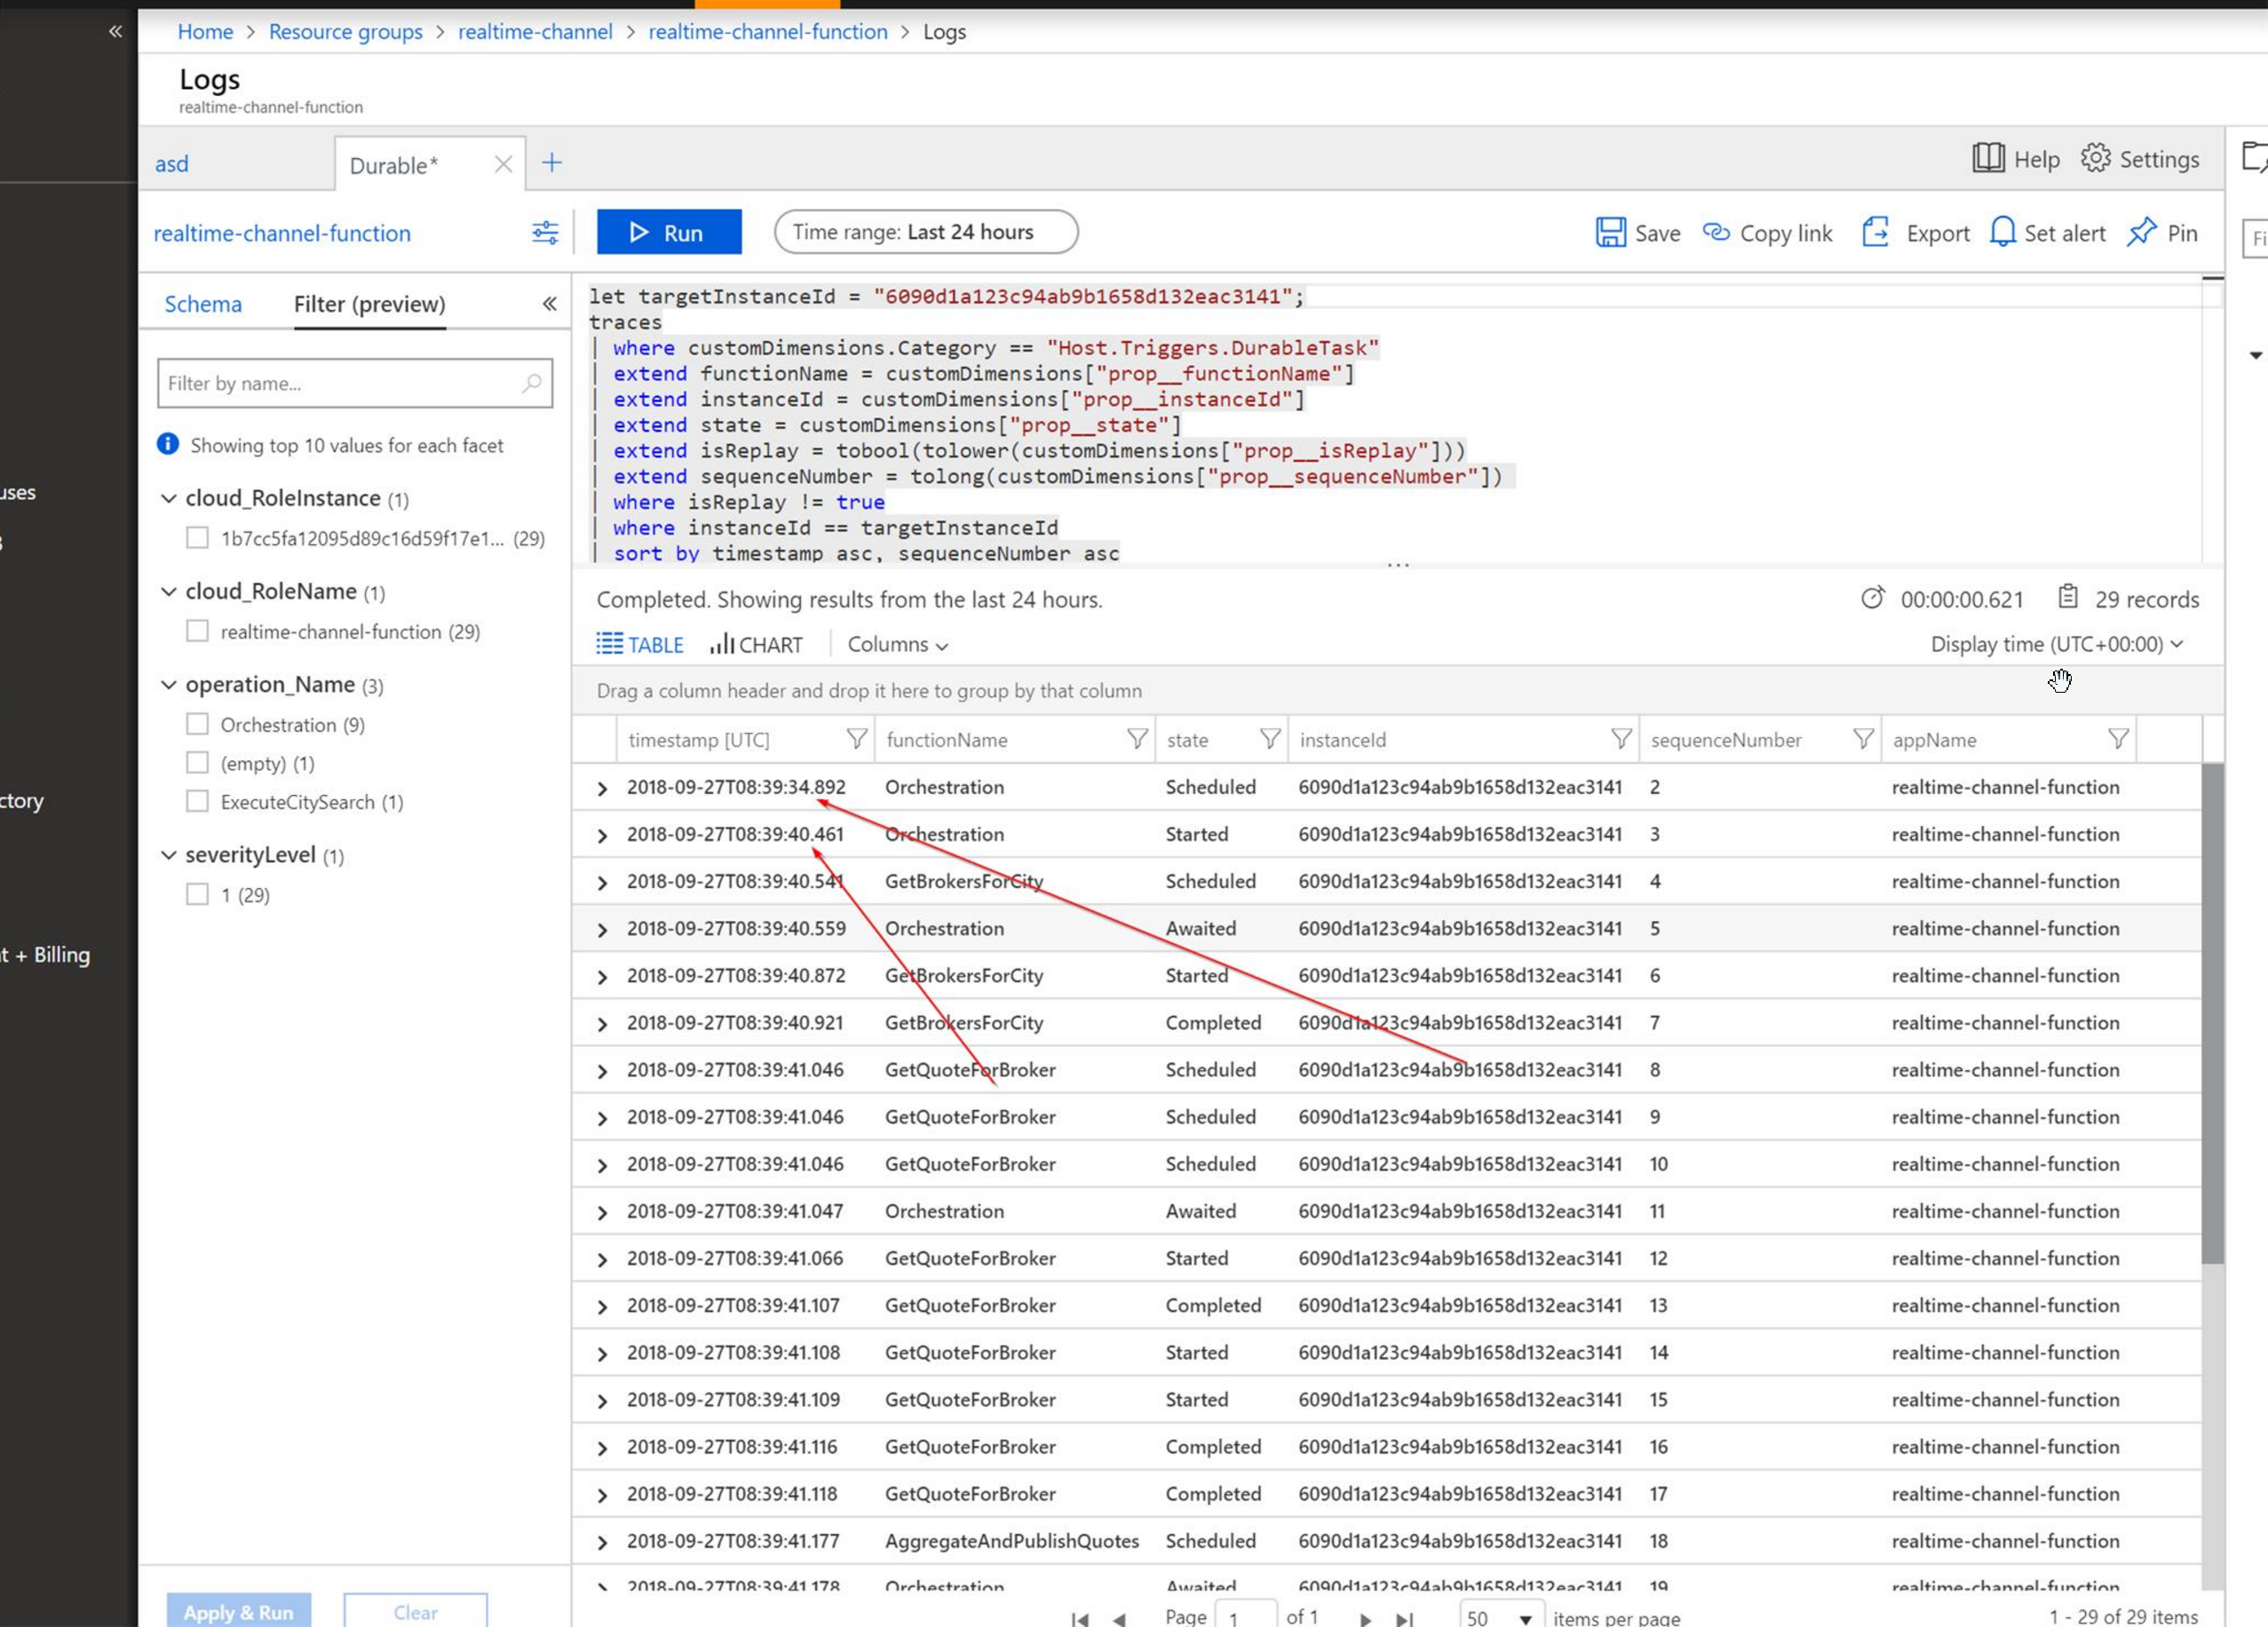The width and height of the screenshot is (2268, 1627).
Task: Switch to the CHART view
Action: coord(756,645)
